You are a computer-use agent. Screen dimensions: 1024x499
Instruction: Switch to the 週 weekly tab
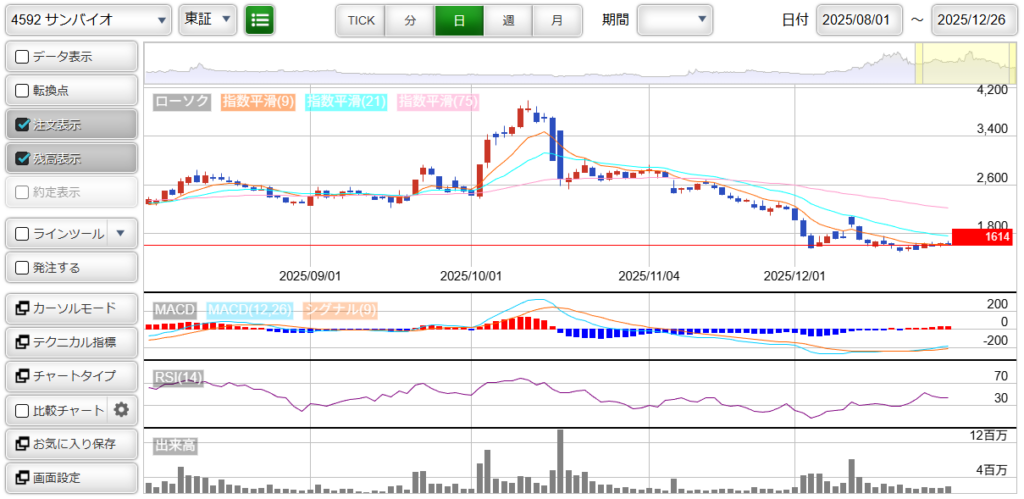(508, 20)
